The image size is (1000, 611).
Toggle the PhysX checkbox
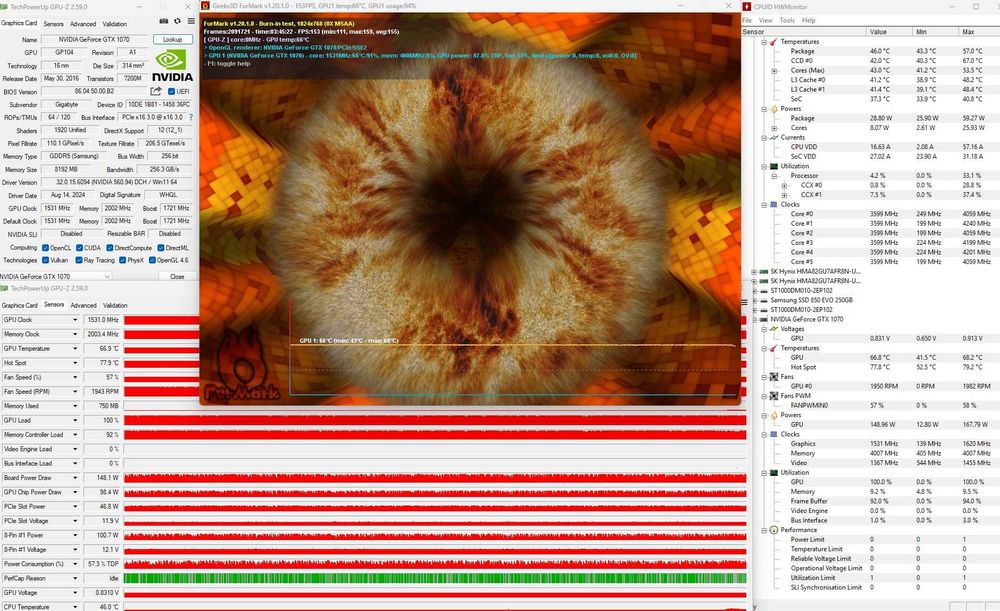pos(122,260)
